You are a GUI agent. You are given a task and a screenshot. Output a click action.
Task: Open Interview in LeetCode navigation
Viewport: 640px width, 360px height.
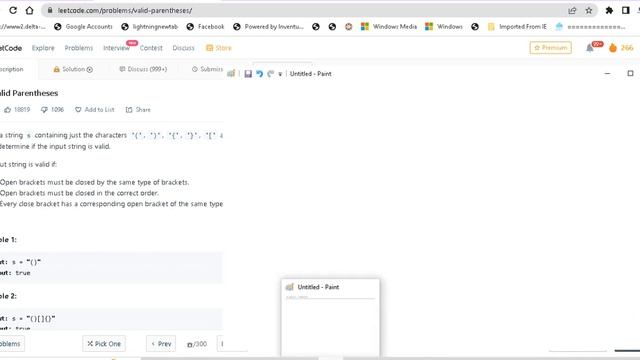(x=116, y=48)
